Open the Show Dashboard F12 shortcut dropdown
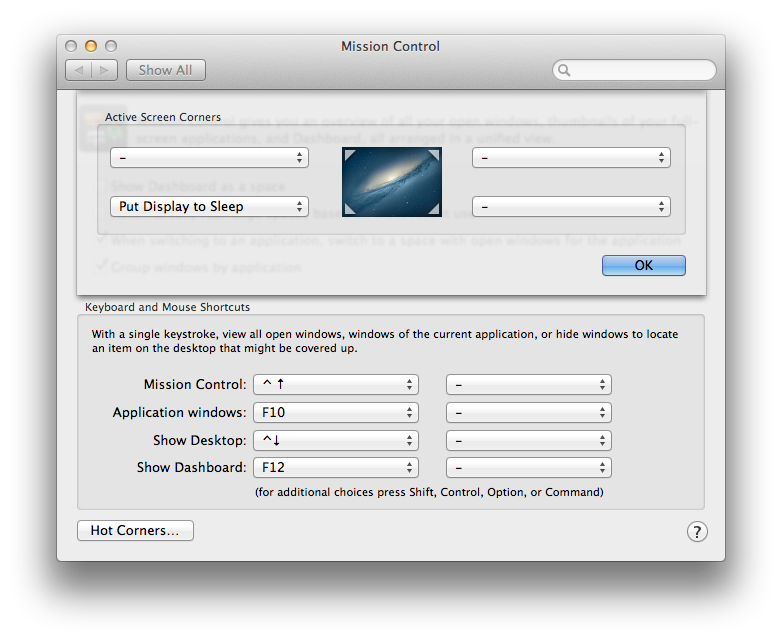Screen dimensions: 782x640 (335, 467)
